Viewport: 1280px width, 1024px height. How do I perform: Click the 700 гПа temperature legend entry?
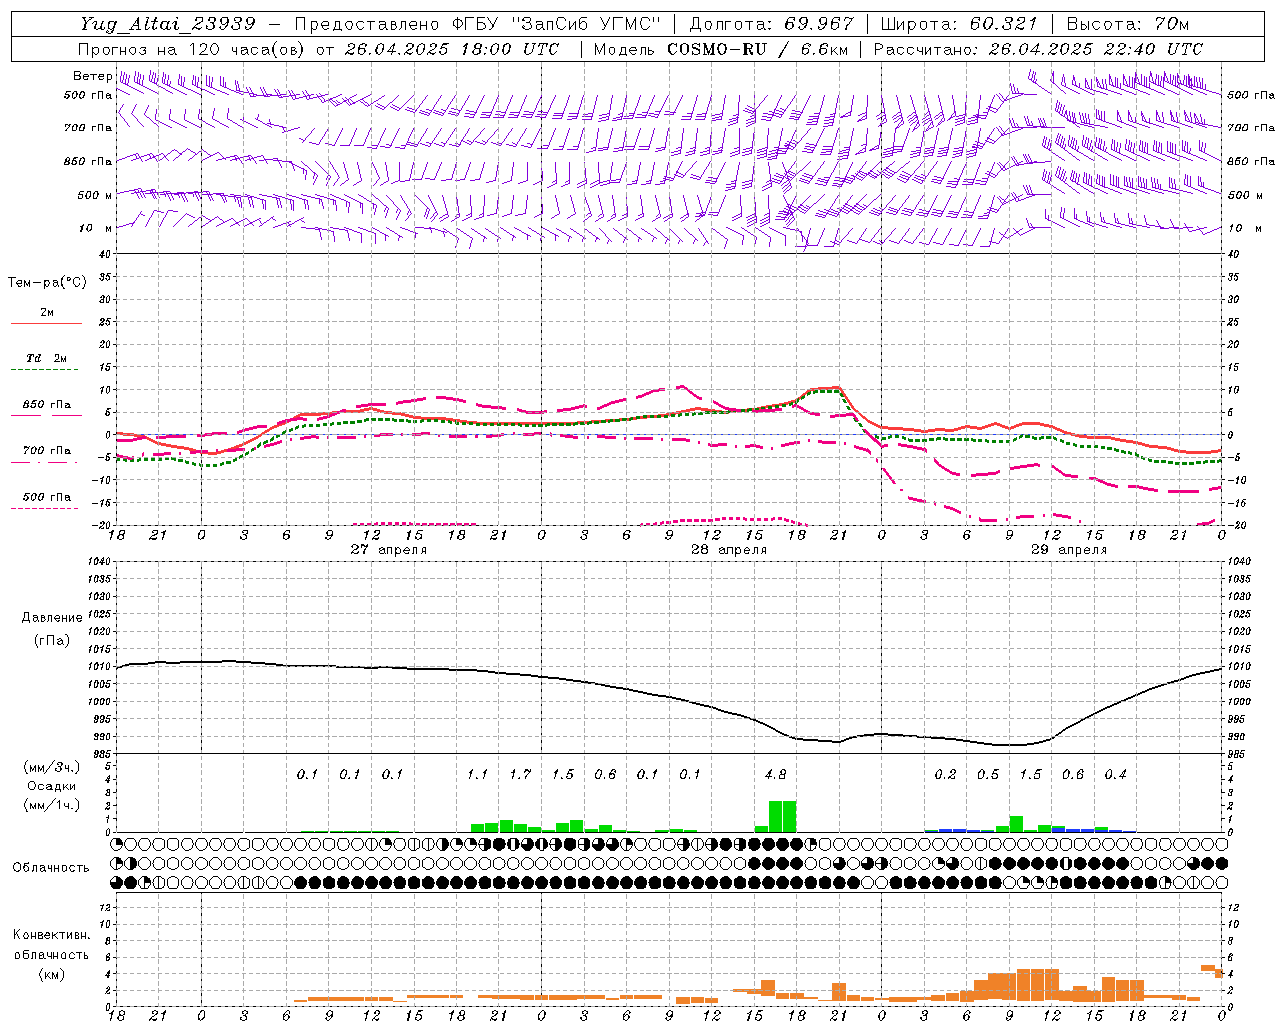(47, 451)
